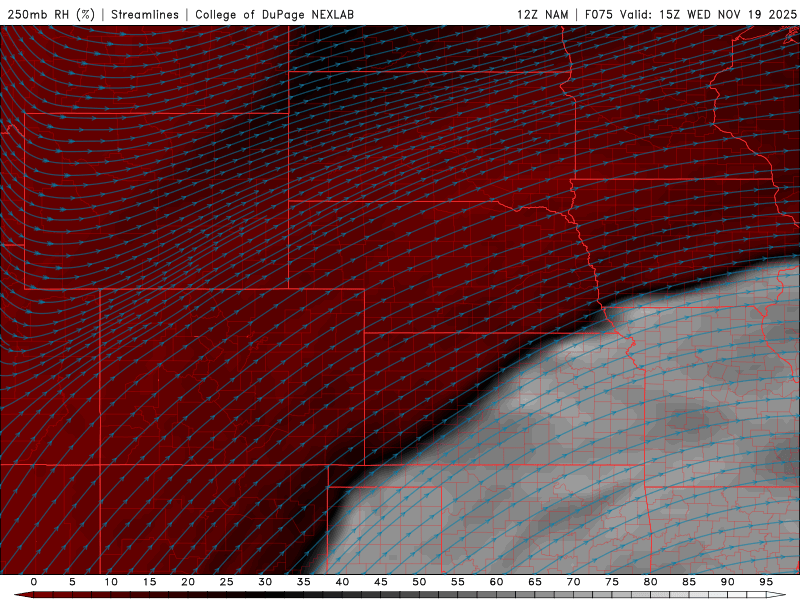The height and width of the screenshot is (600, 800).
Task: Click the "80" label on the color bar
Action: coord(651,582)
